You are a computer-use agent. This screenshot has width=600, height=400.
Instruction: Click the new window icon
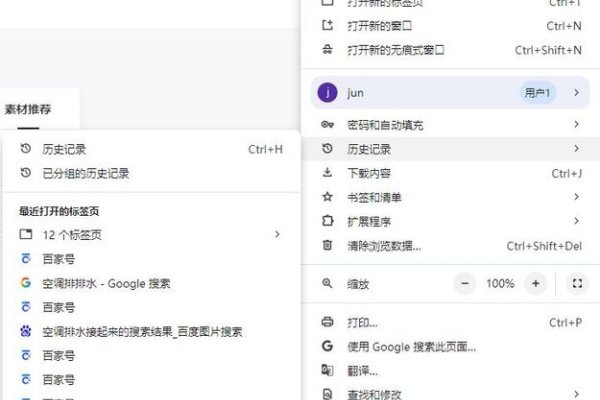[327, 26]
